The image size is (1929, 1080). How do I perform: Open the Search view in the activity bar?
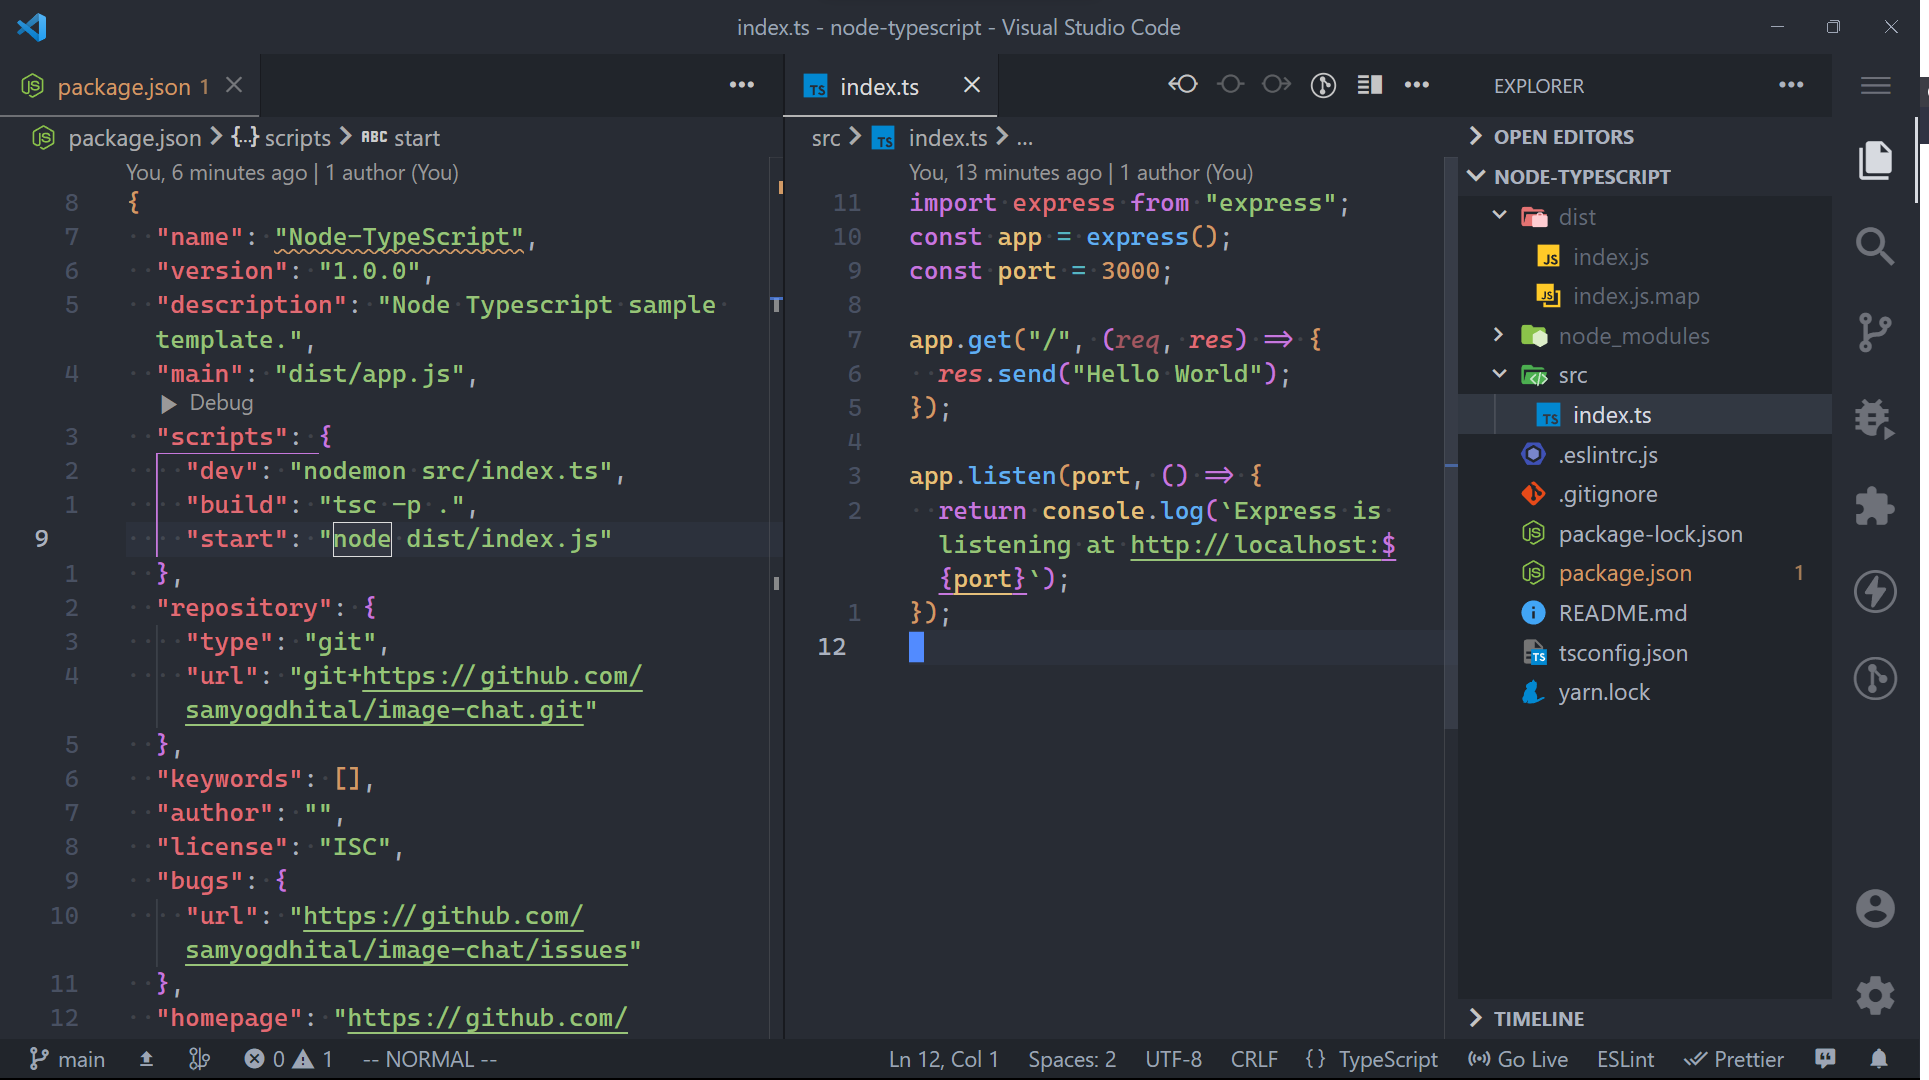(x=1876, y=247)
